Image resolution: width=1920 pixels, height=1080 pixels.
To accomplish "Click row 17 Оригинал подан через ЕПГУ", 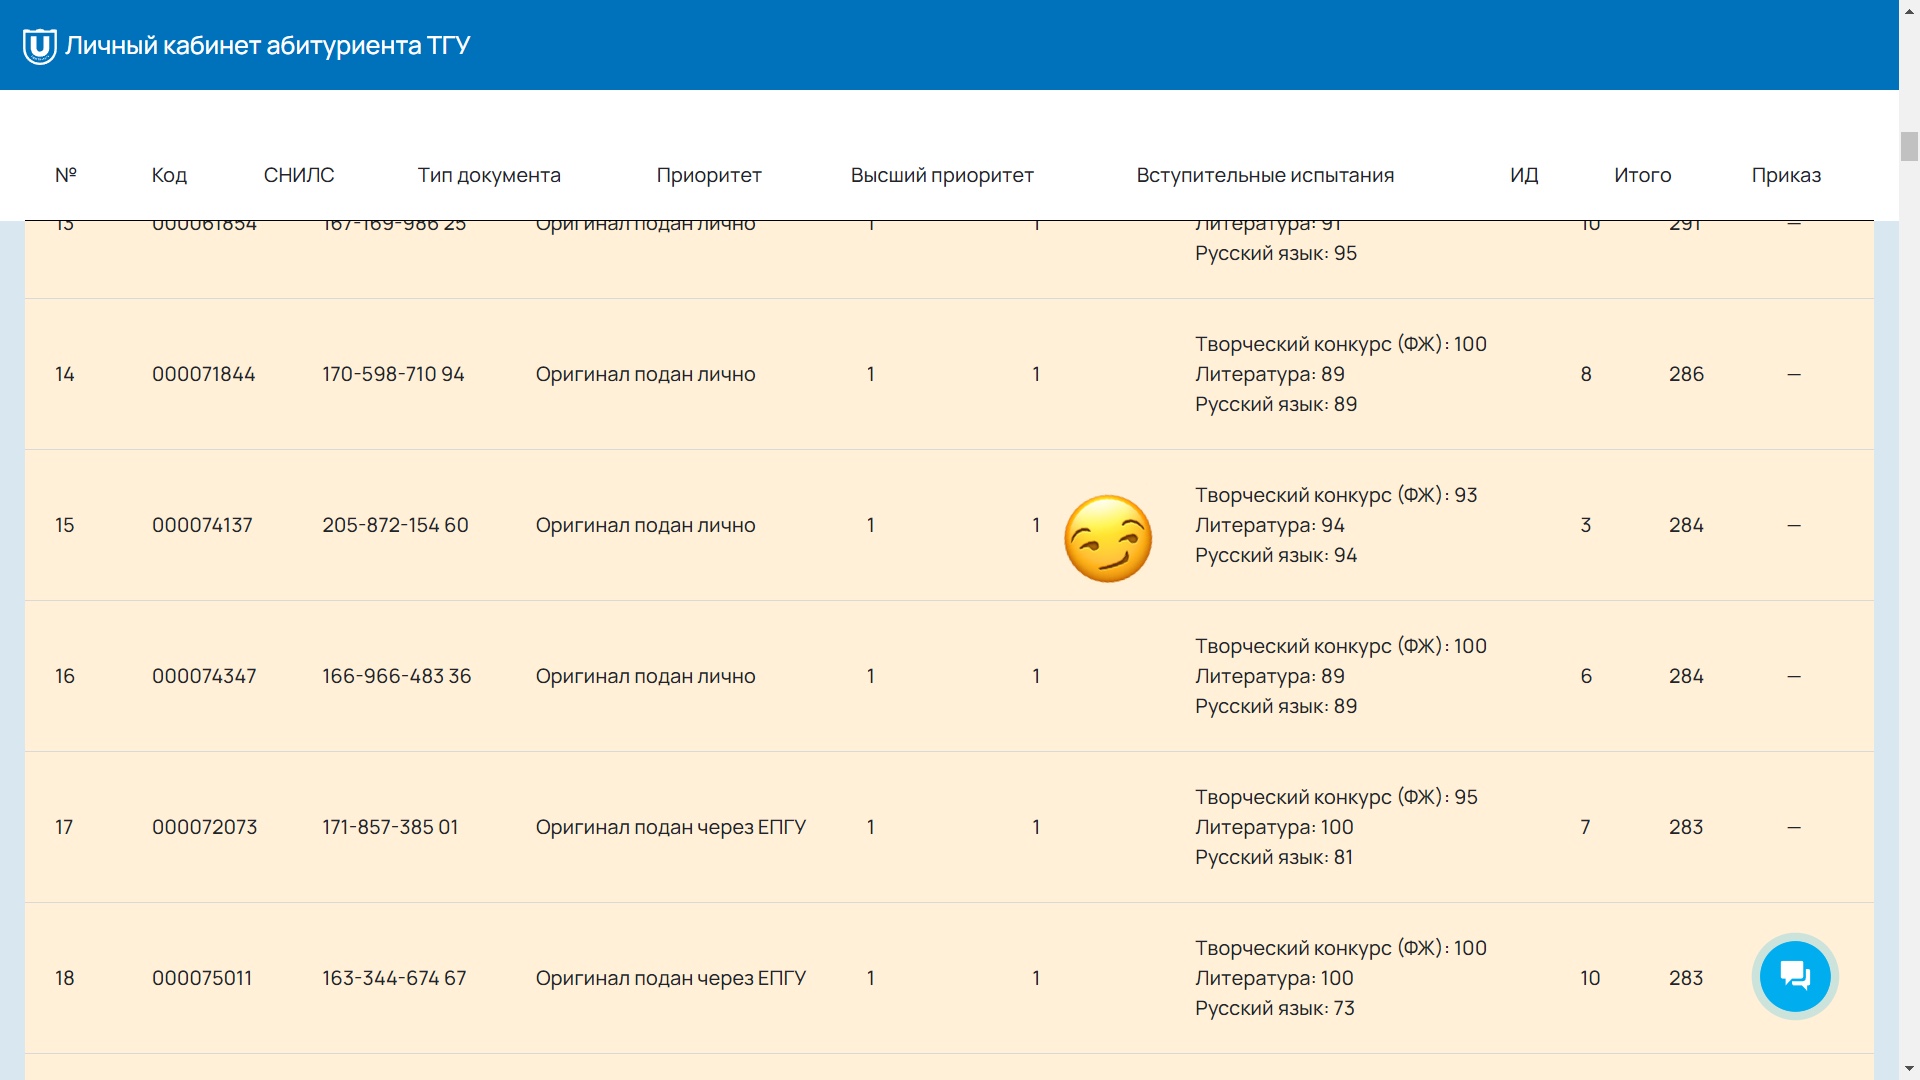I will pyautogui.click(x=670, y=827).
